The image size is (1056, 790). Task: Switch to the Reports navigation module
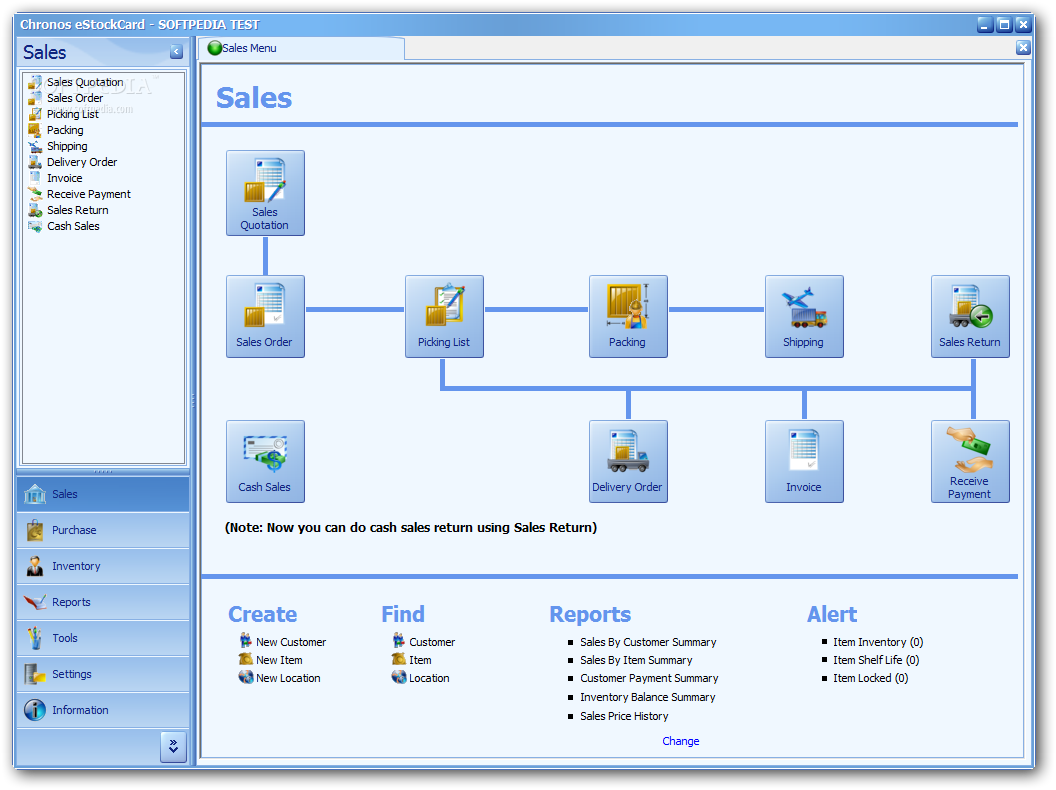103,602
